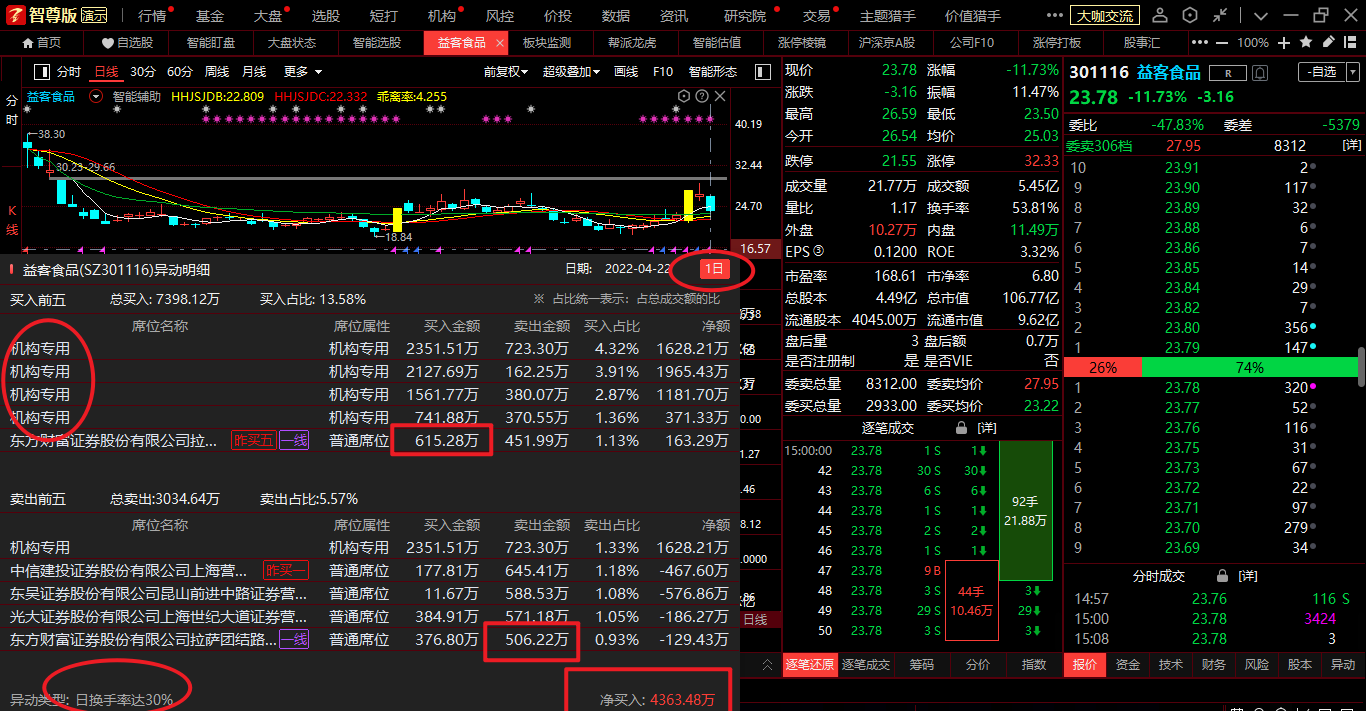The image size is (1366, 711).
Task: Select the 60分 chart period
Action: point(180,72)
